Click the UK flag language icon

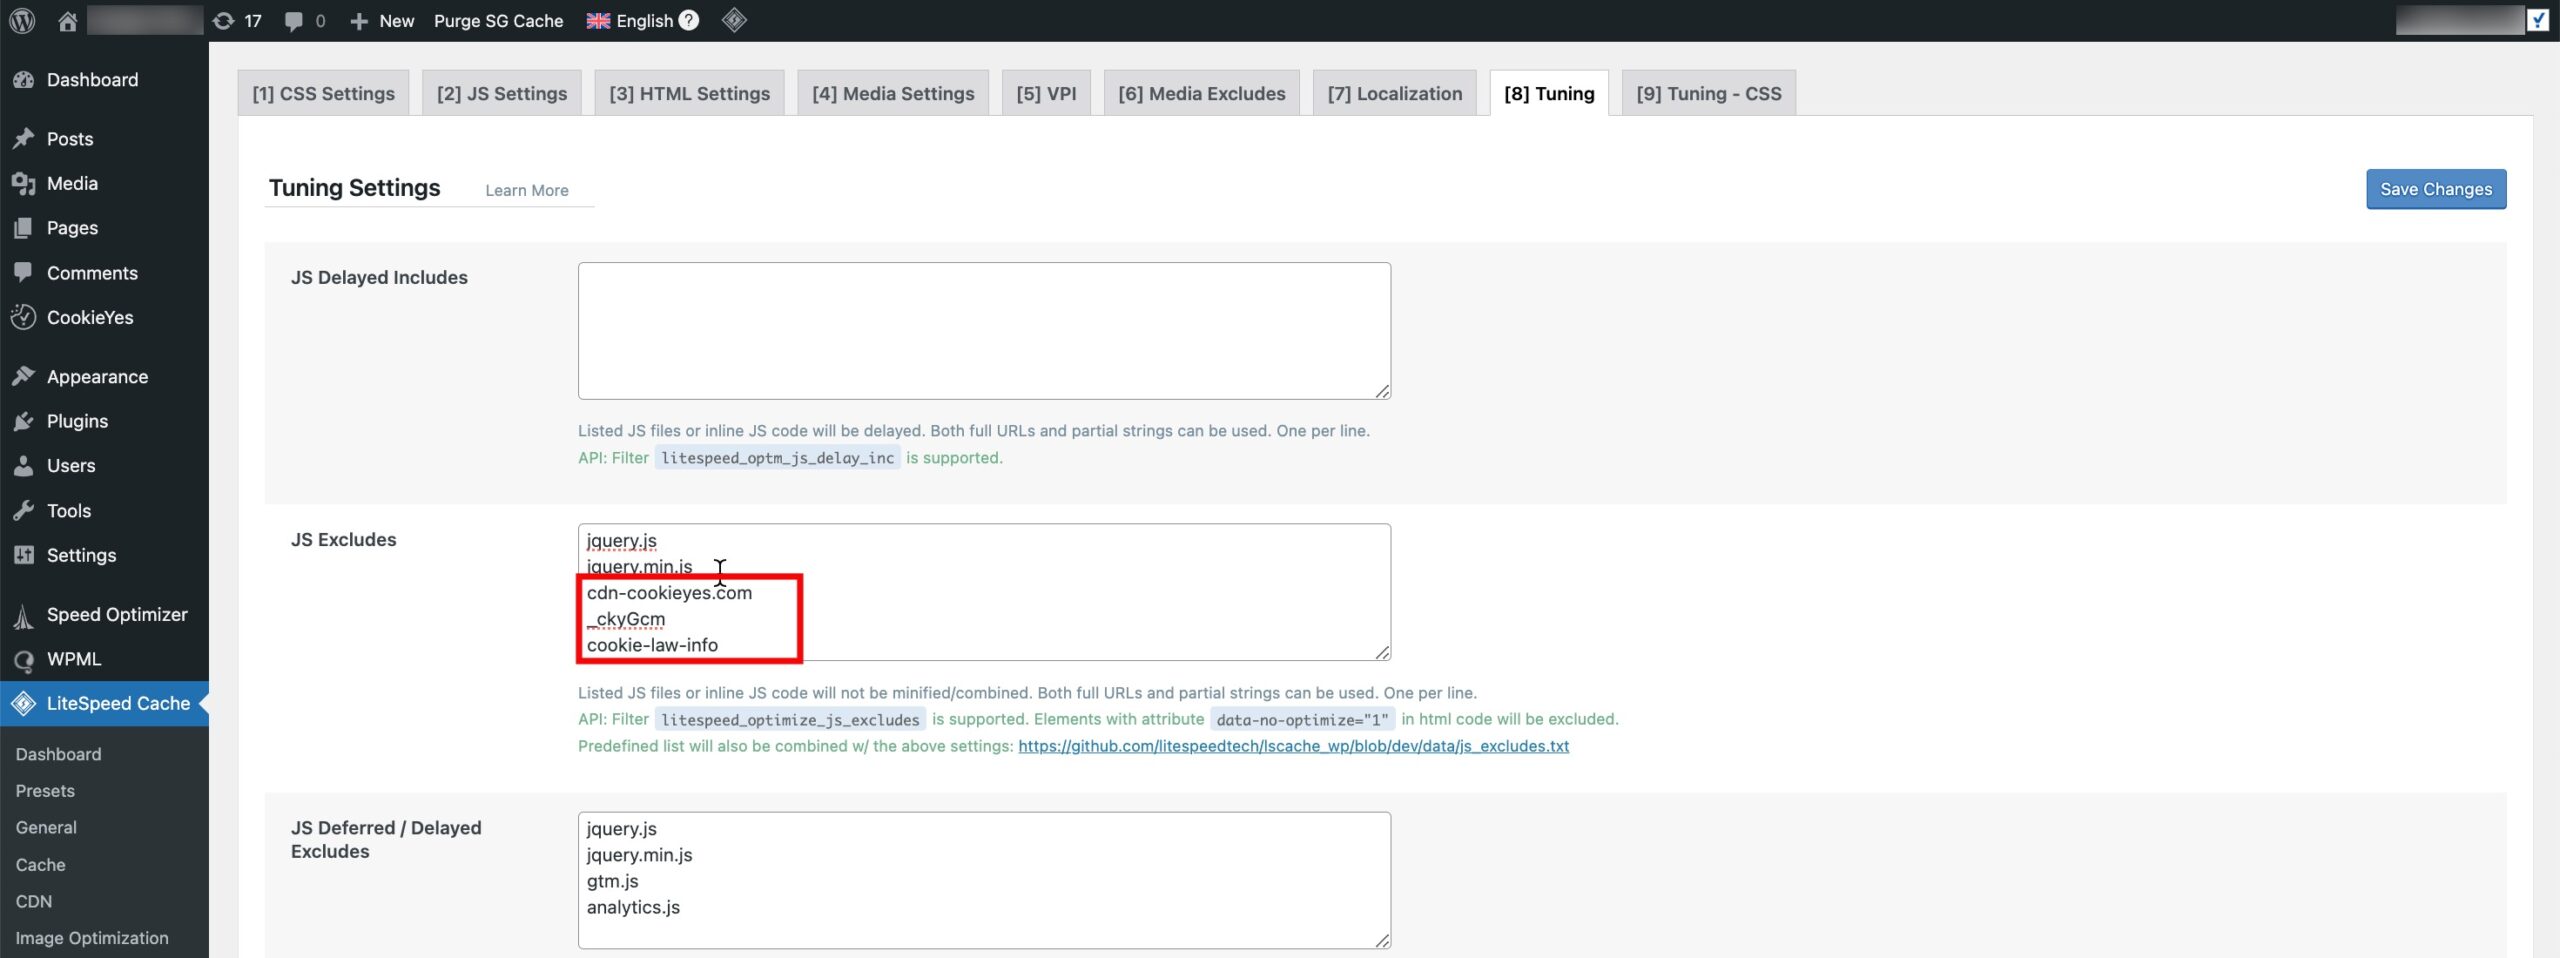[598, 20]
